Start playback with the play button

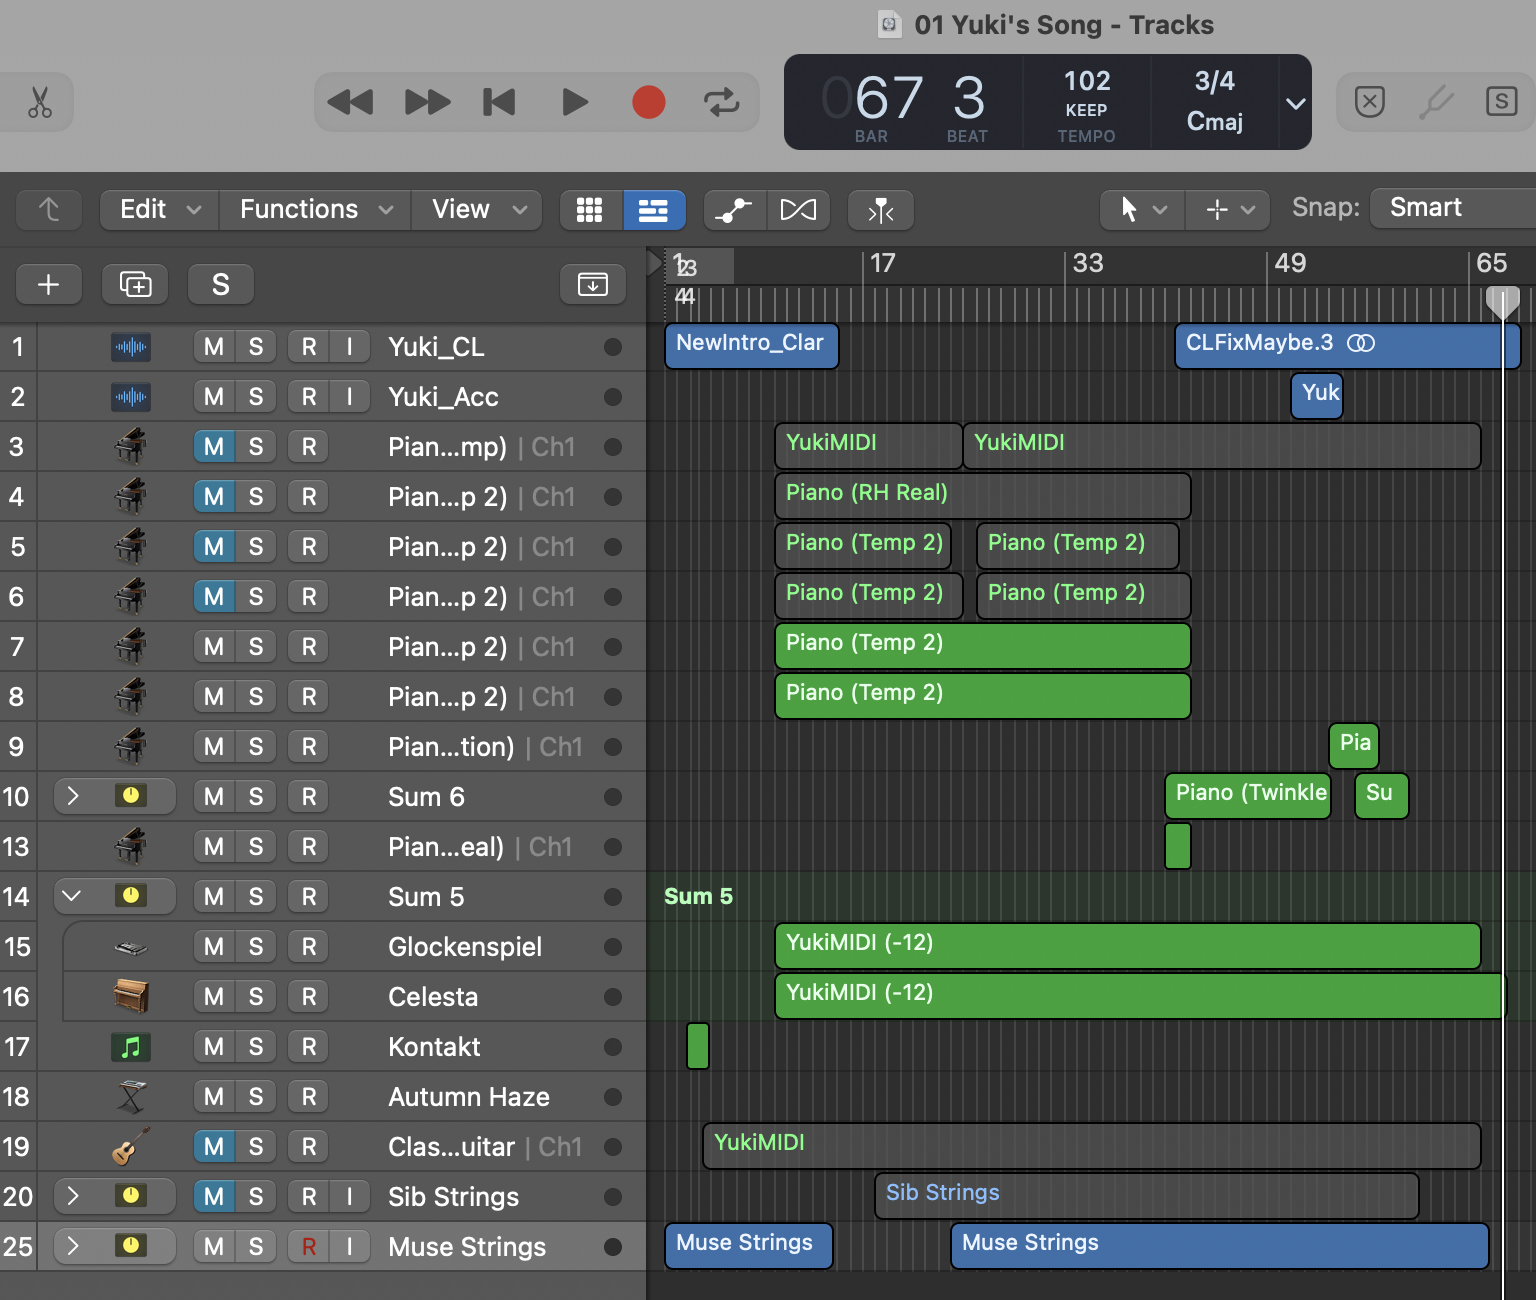(574, 102)
